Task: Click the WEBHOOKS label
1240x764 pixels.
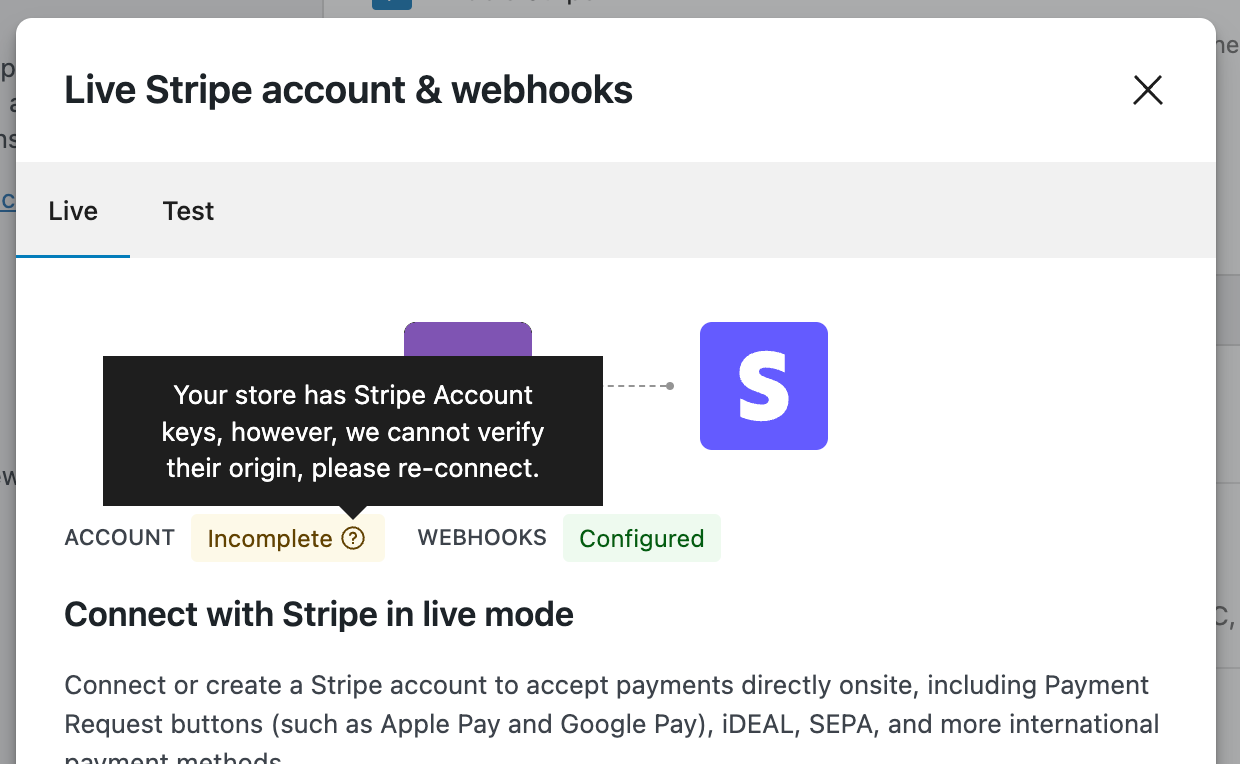Action: pyautogui.click(x=482, y=538)
